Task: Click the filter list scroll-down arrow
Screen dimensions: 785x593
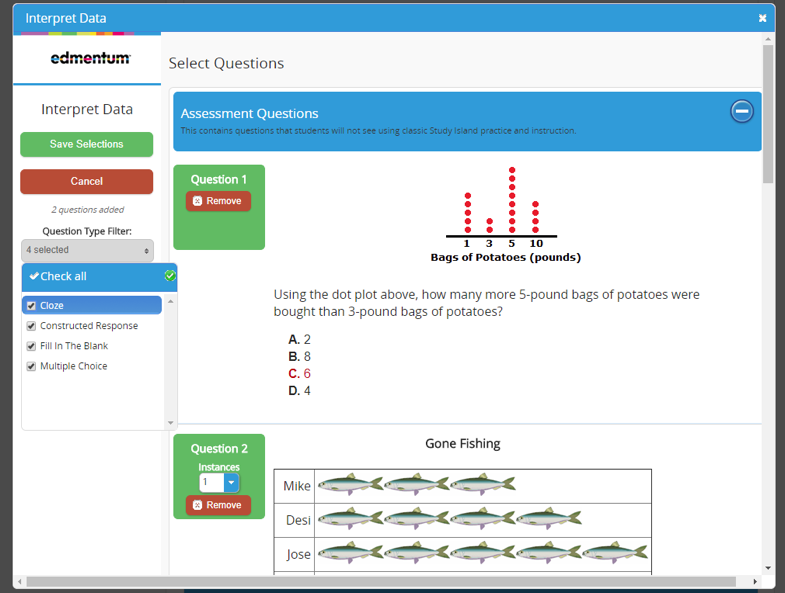Action: click(x=171, y=423)
